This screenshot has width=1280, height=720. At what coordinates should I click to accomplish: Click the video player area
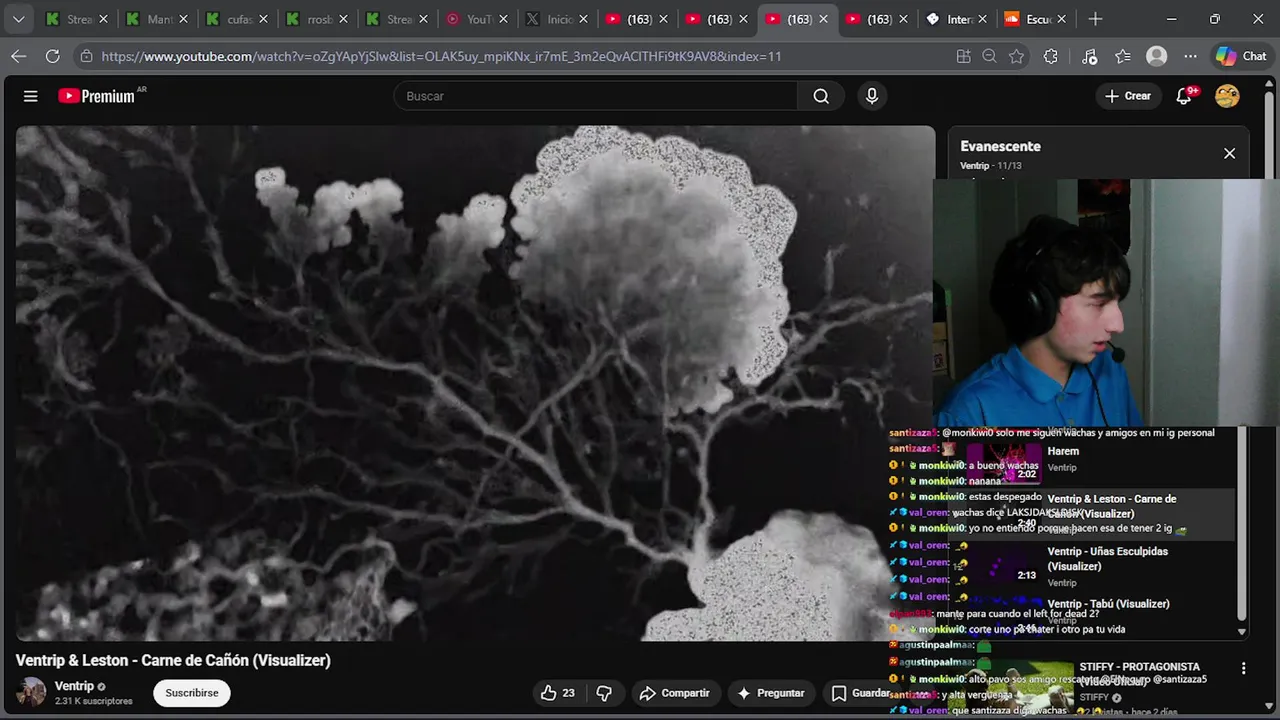[475, 383]
